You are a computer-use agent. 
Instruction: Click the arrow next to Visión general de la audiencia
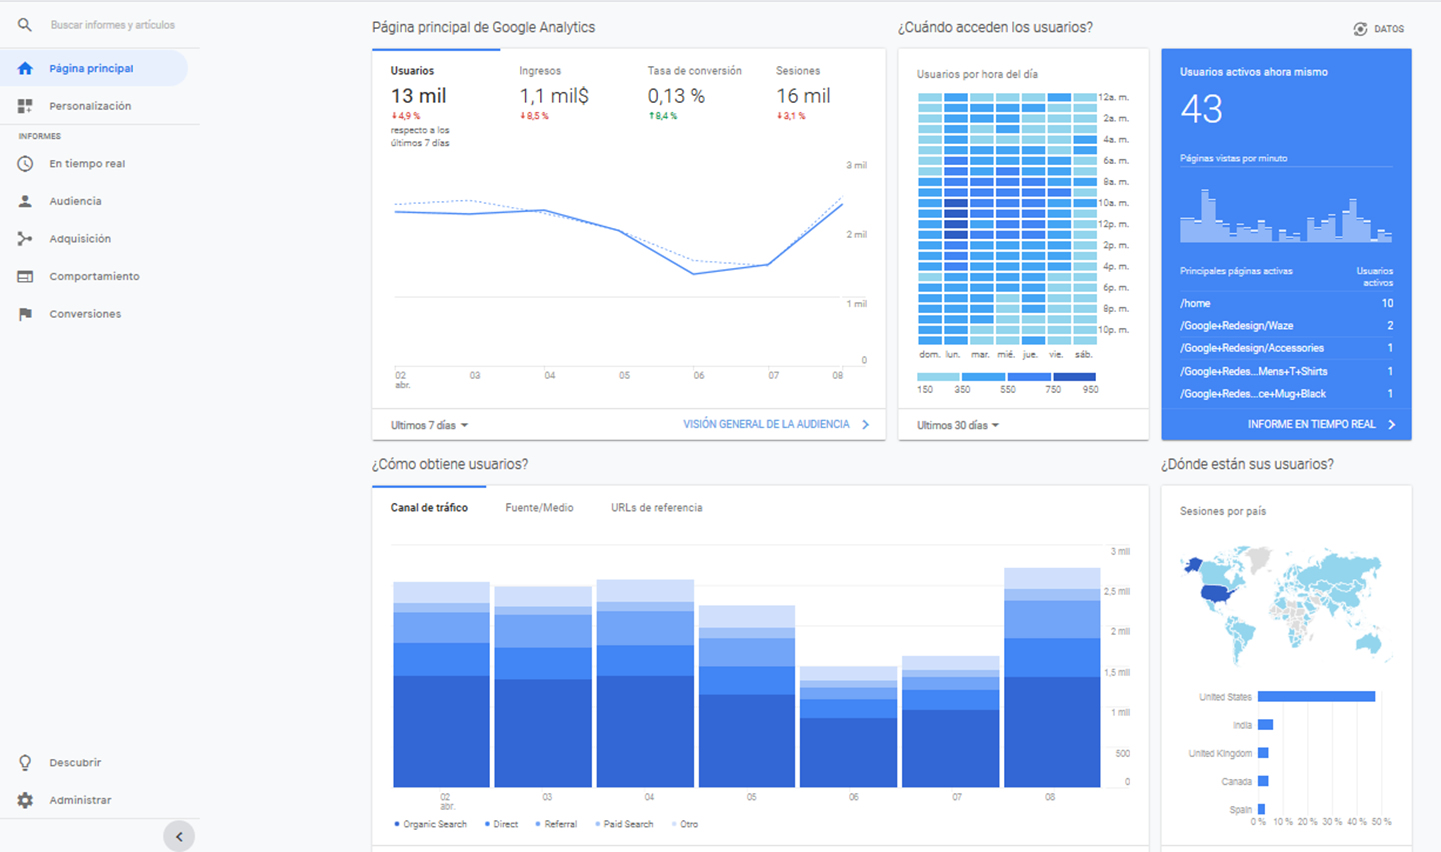coord(866,425)
